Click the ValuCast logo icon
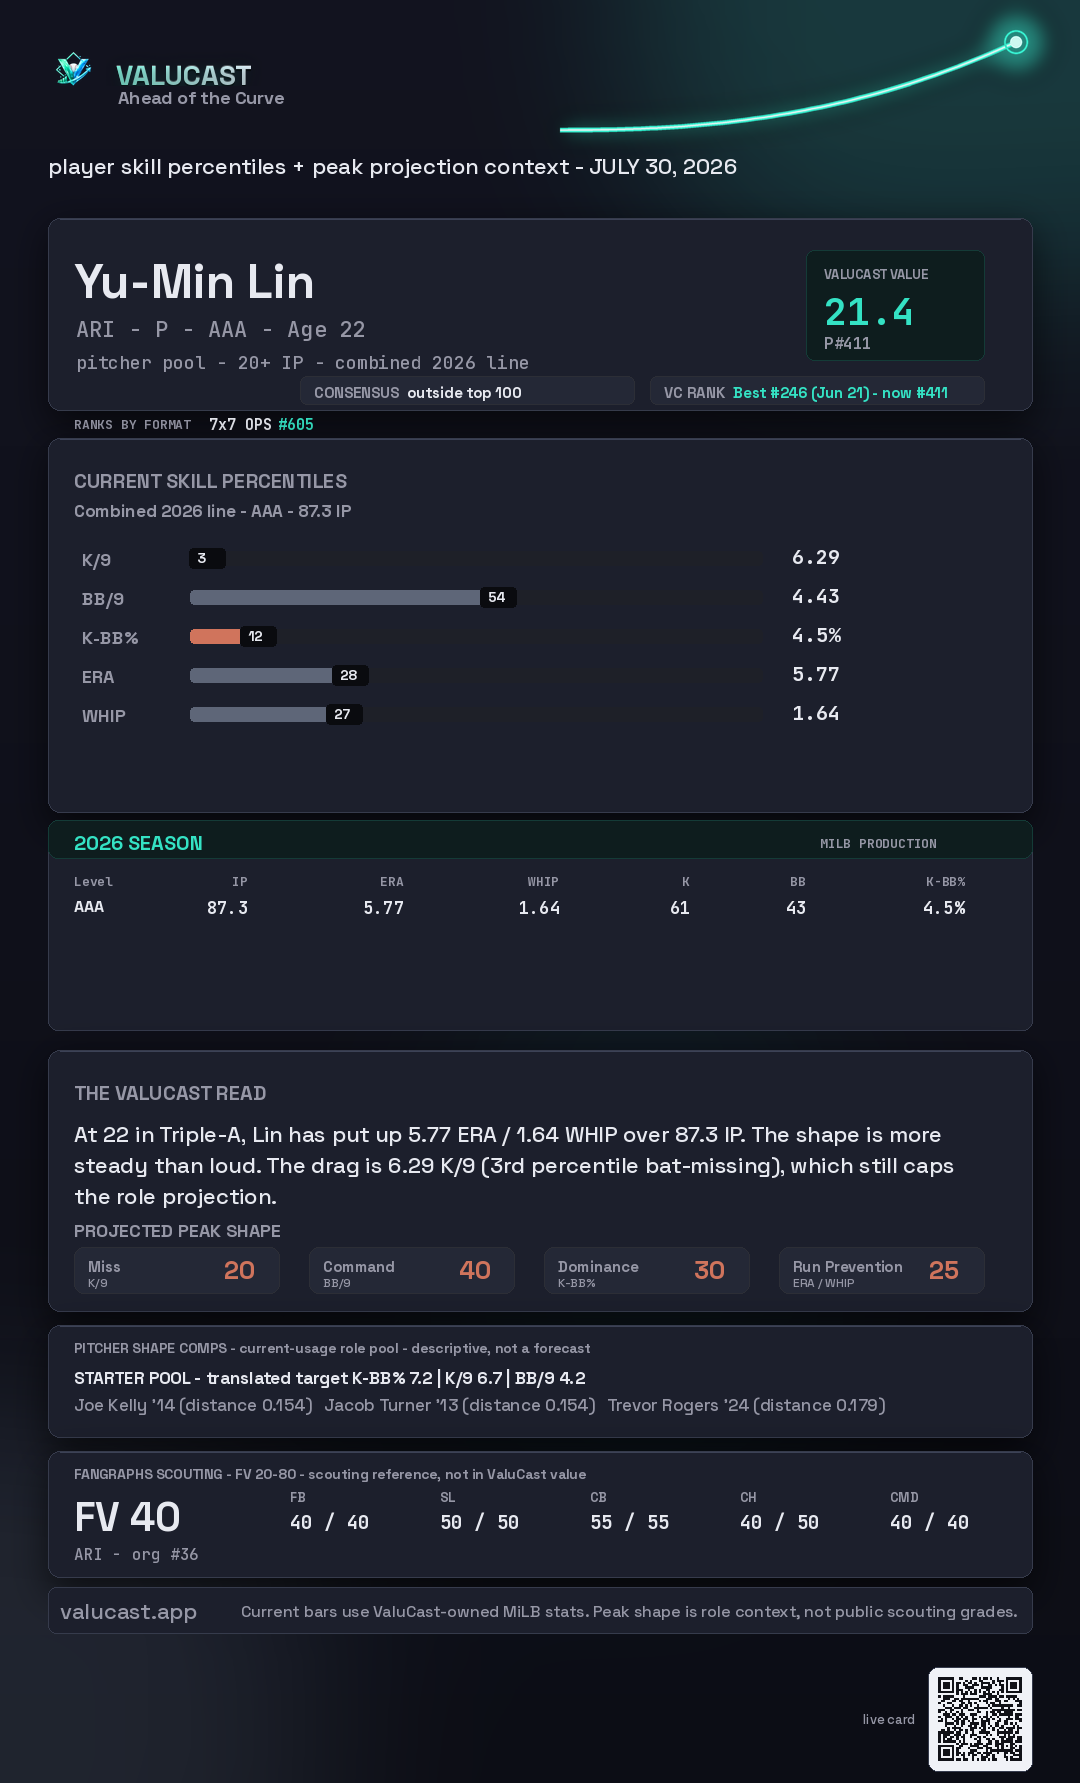The height and width of the screenshot is (1783, 1080). pyautogui.click(x=73, y=70)
